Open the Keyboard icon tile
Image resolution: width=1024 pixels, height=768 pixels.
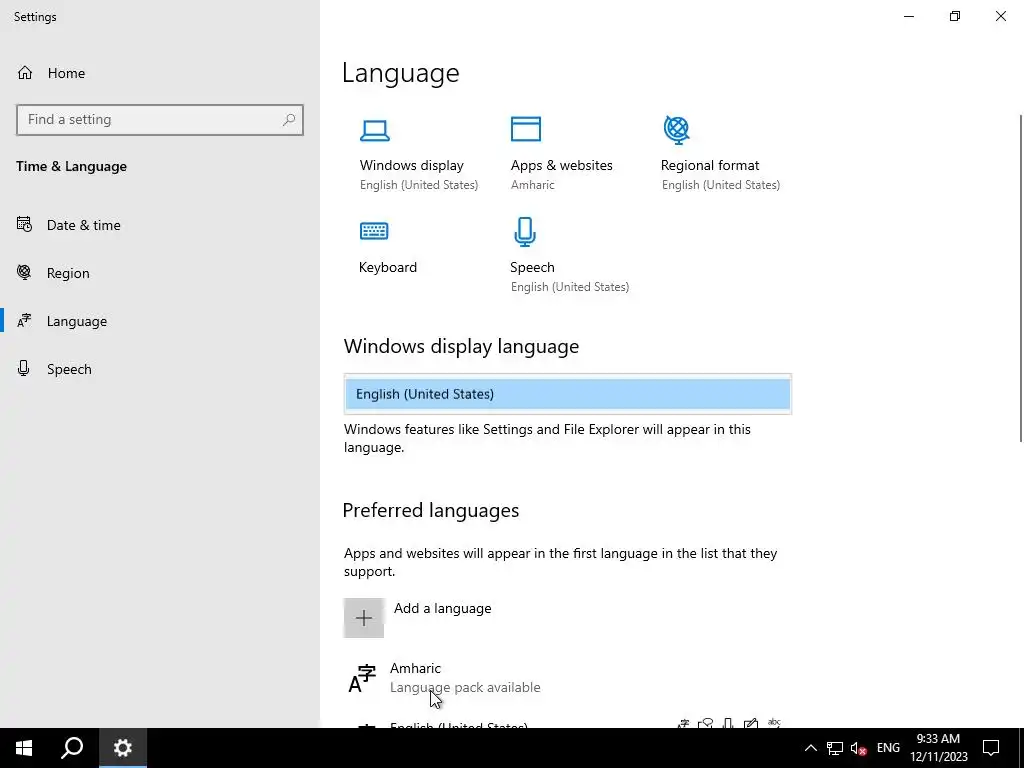[374, 231]
